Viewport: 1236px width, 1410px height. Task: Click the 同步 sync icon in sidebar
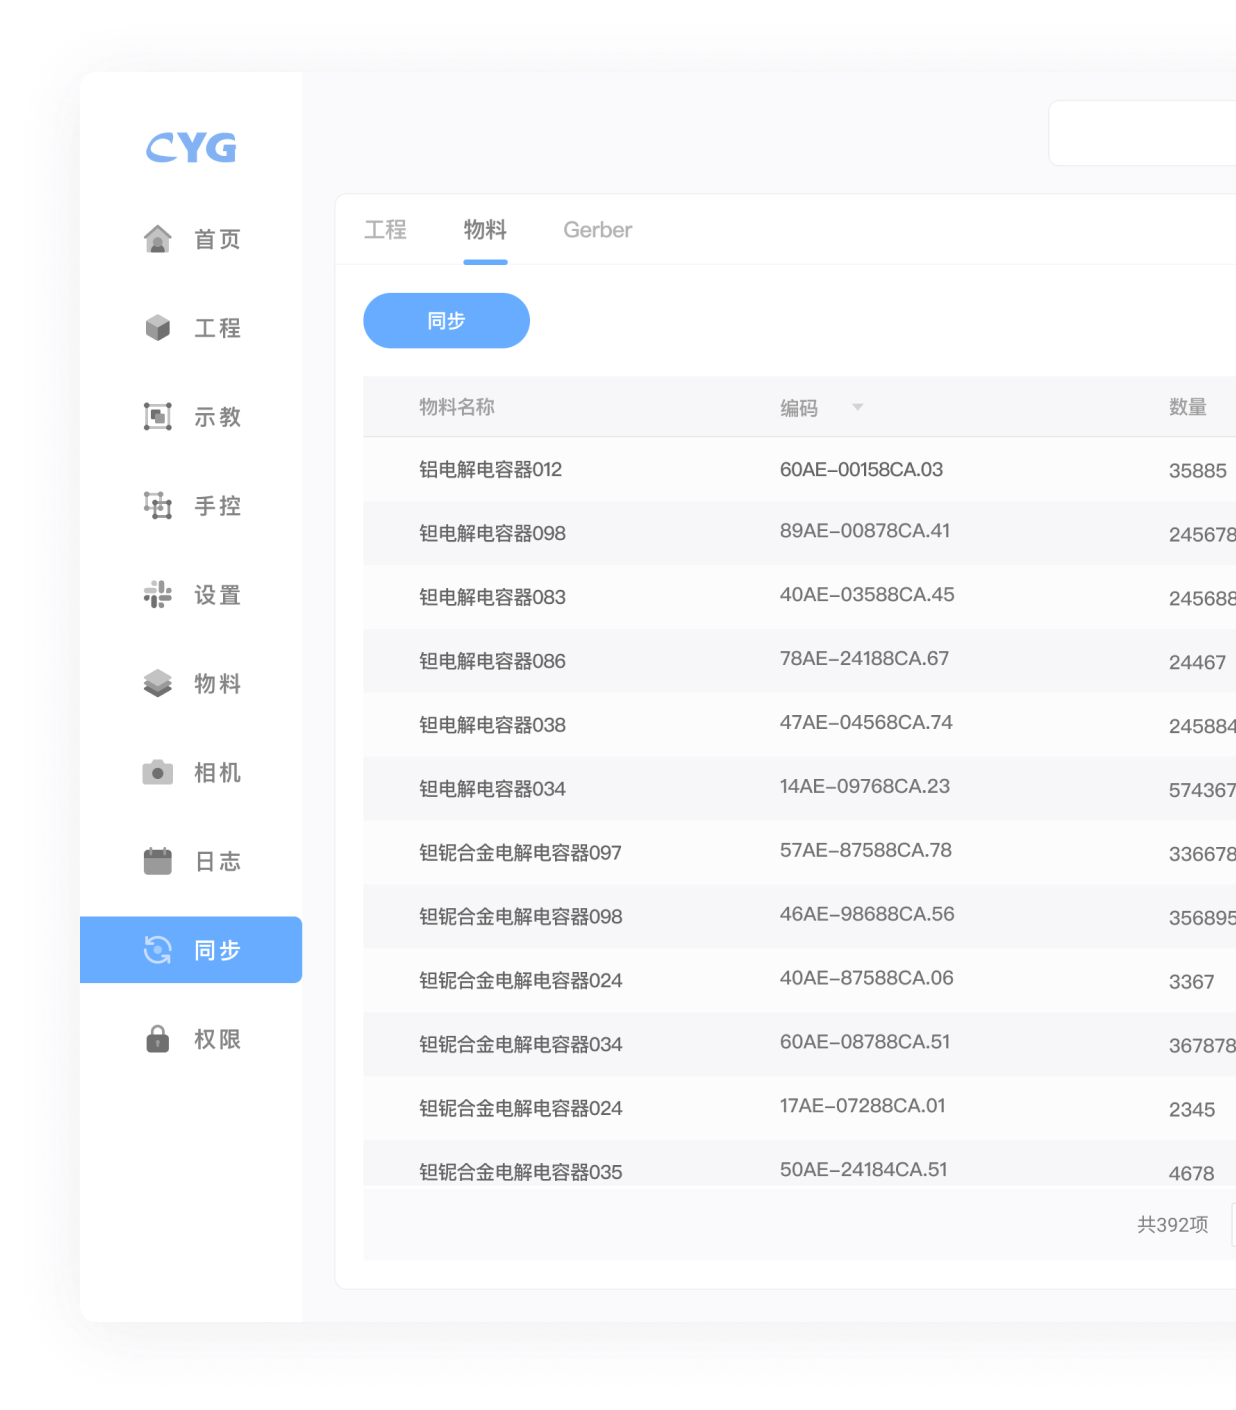tap(158, 950)
